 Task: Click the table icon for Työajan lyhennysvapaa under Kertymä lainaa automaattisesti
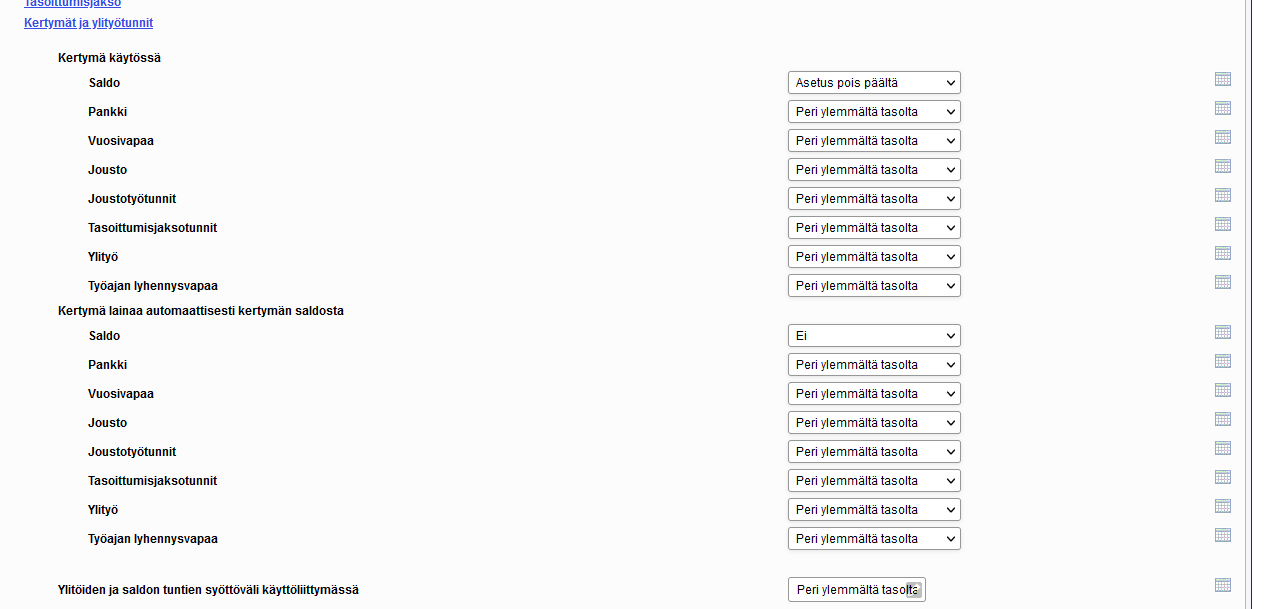(x=1222, y=535)
